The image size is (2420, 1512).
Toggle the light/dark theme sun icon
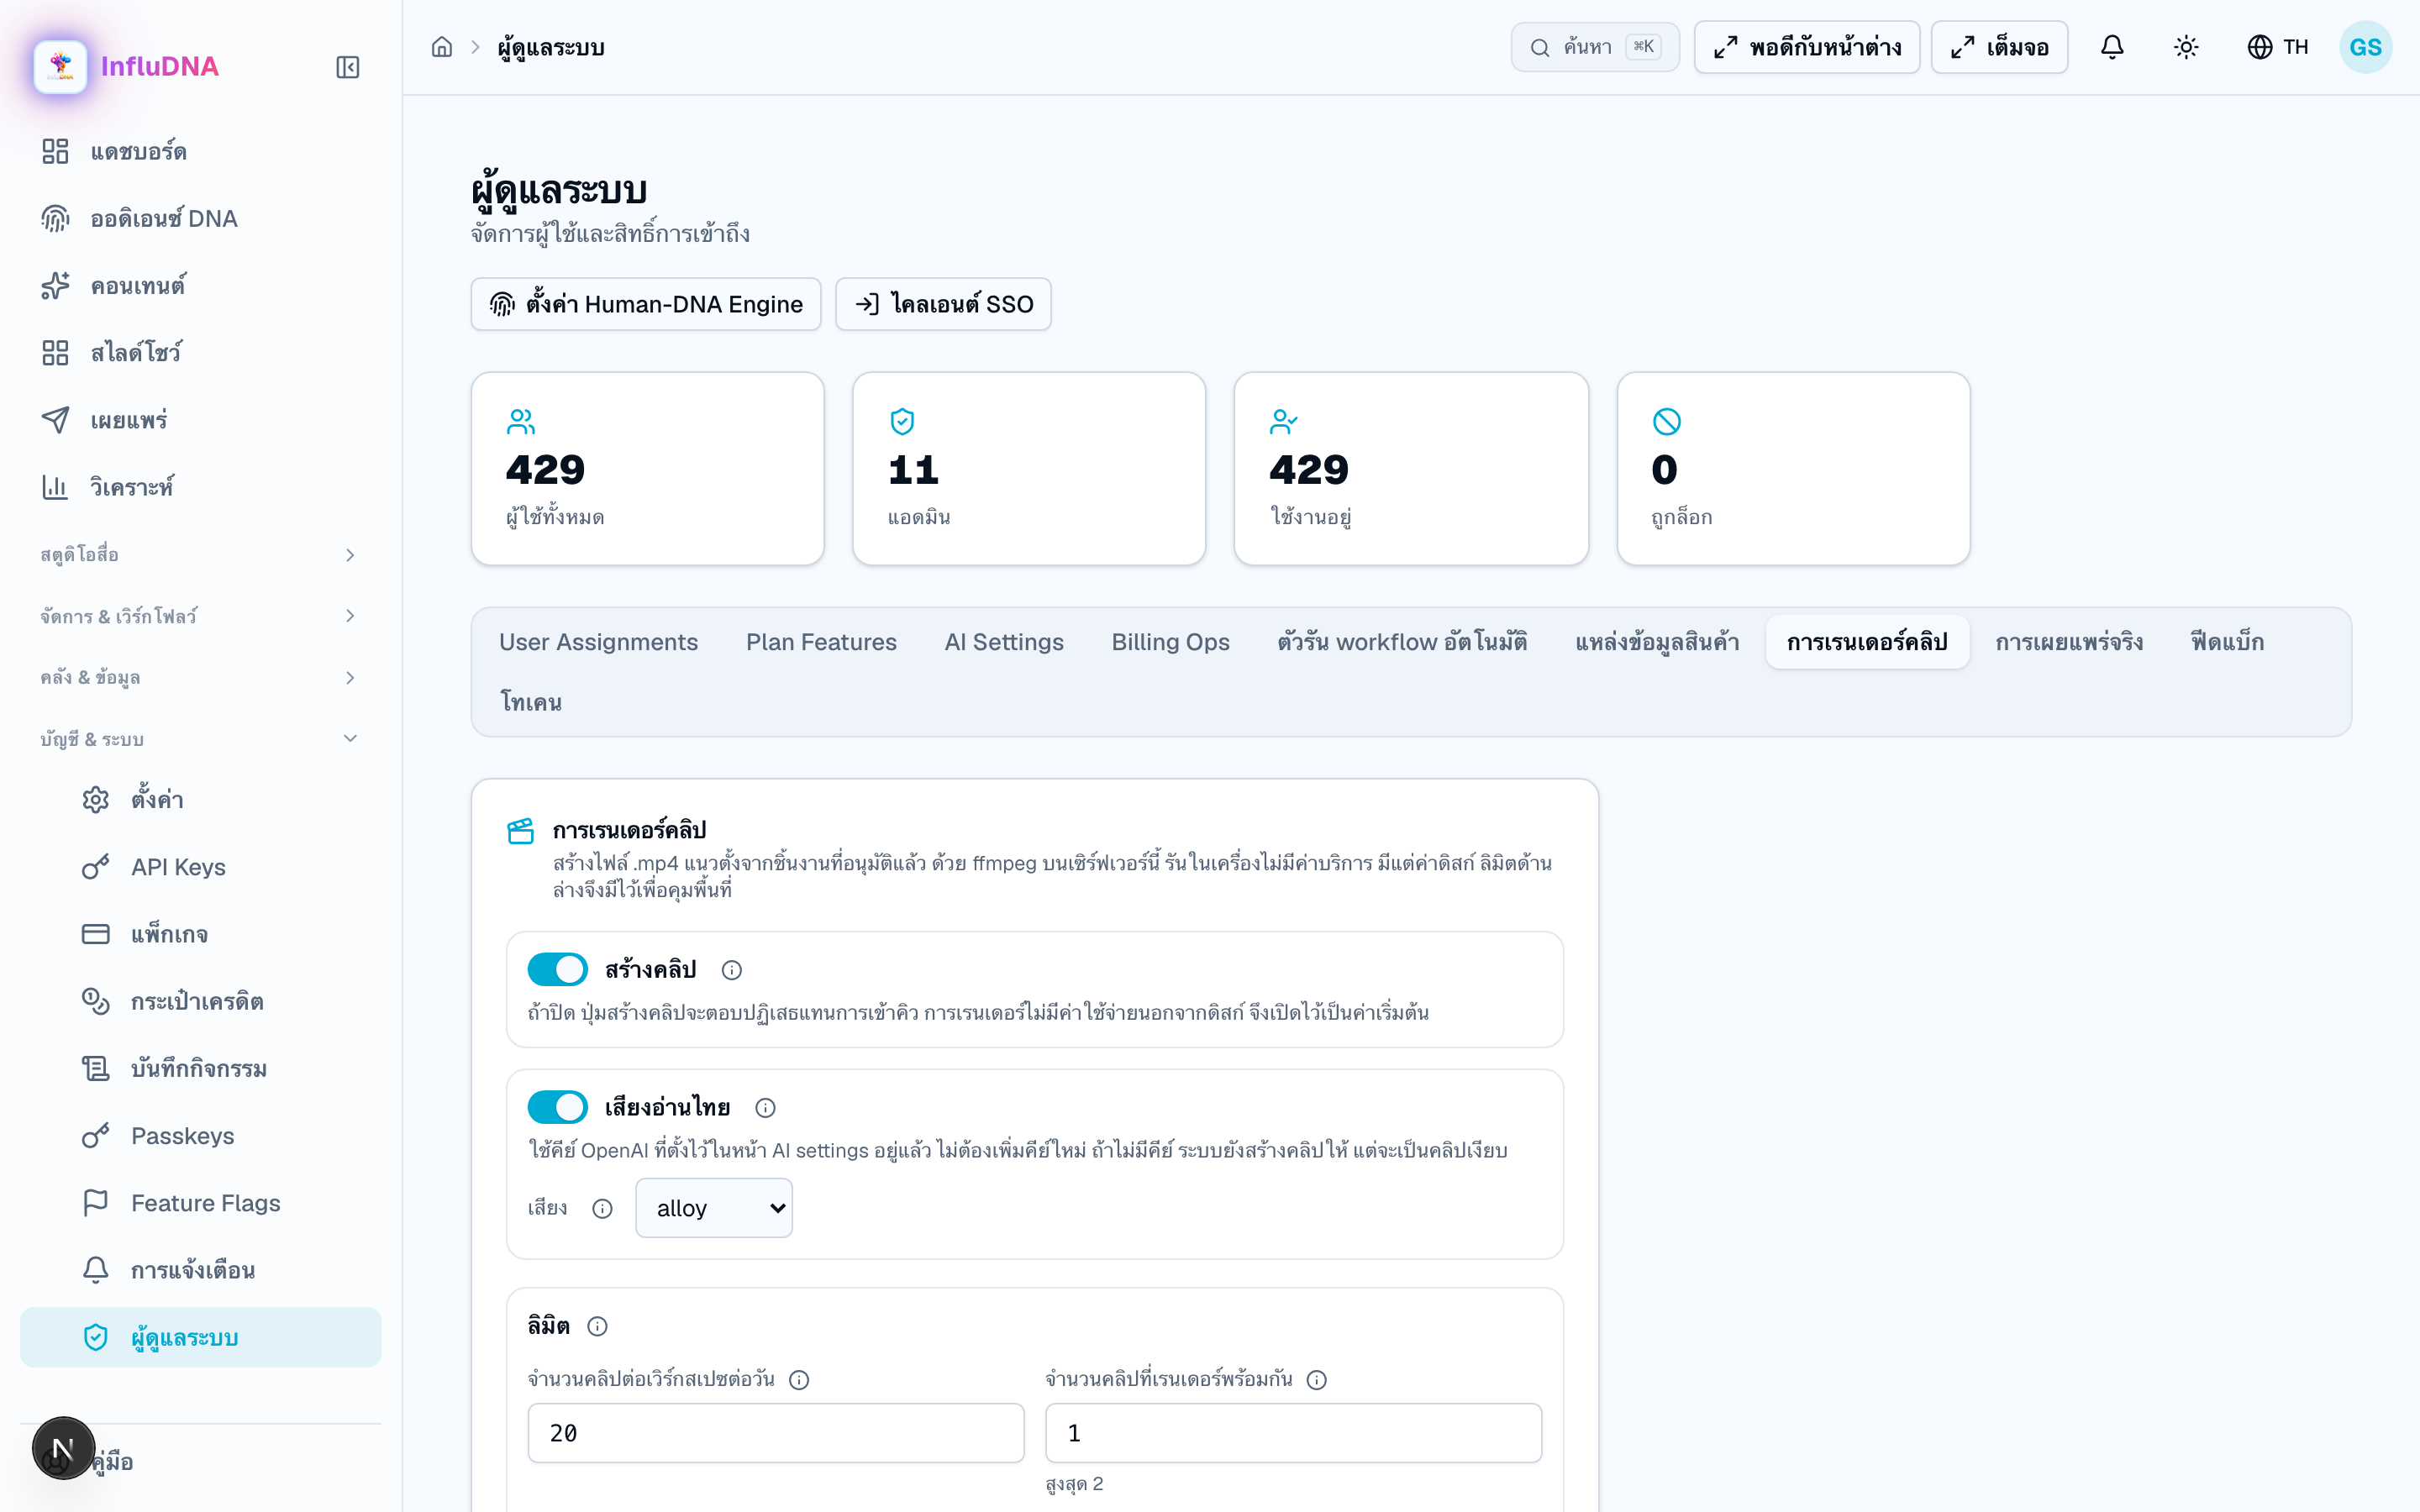(2186, 47)
